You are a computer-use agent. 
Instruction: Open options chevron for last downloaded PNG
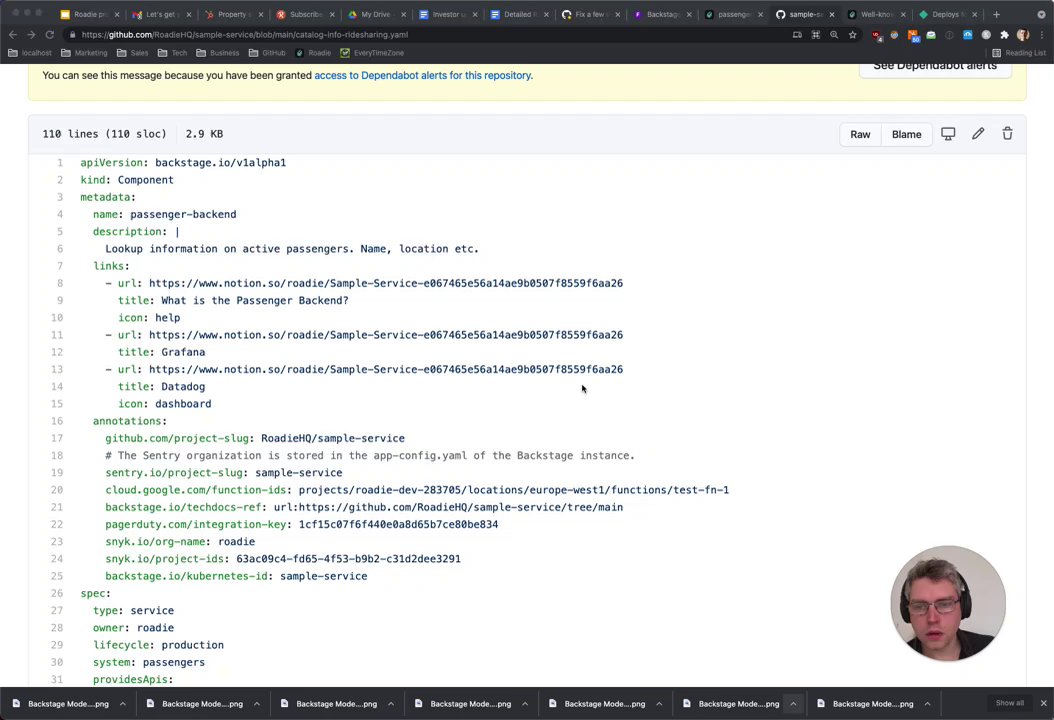click(x=928, y=704)
